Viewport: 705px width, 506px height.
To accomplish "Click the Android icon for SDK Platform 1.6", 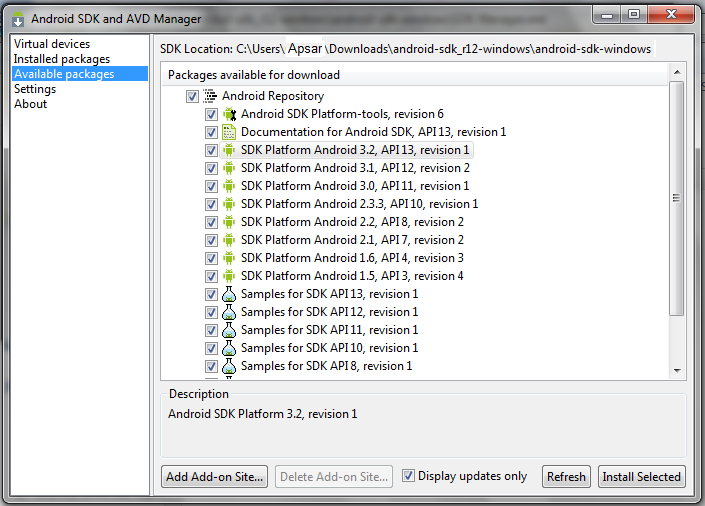I will (229, 258).
